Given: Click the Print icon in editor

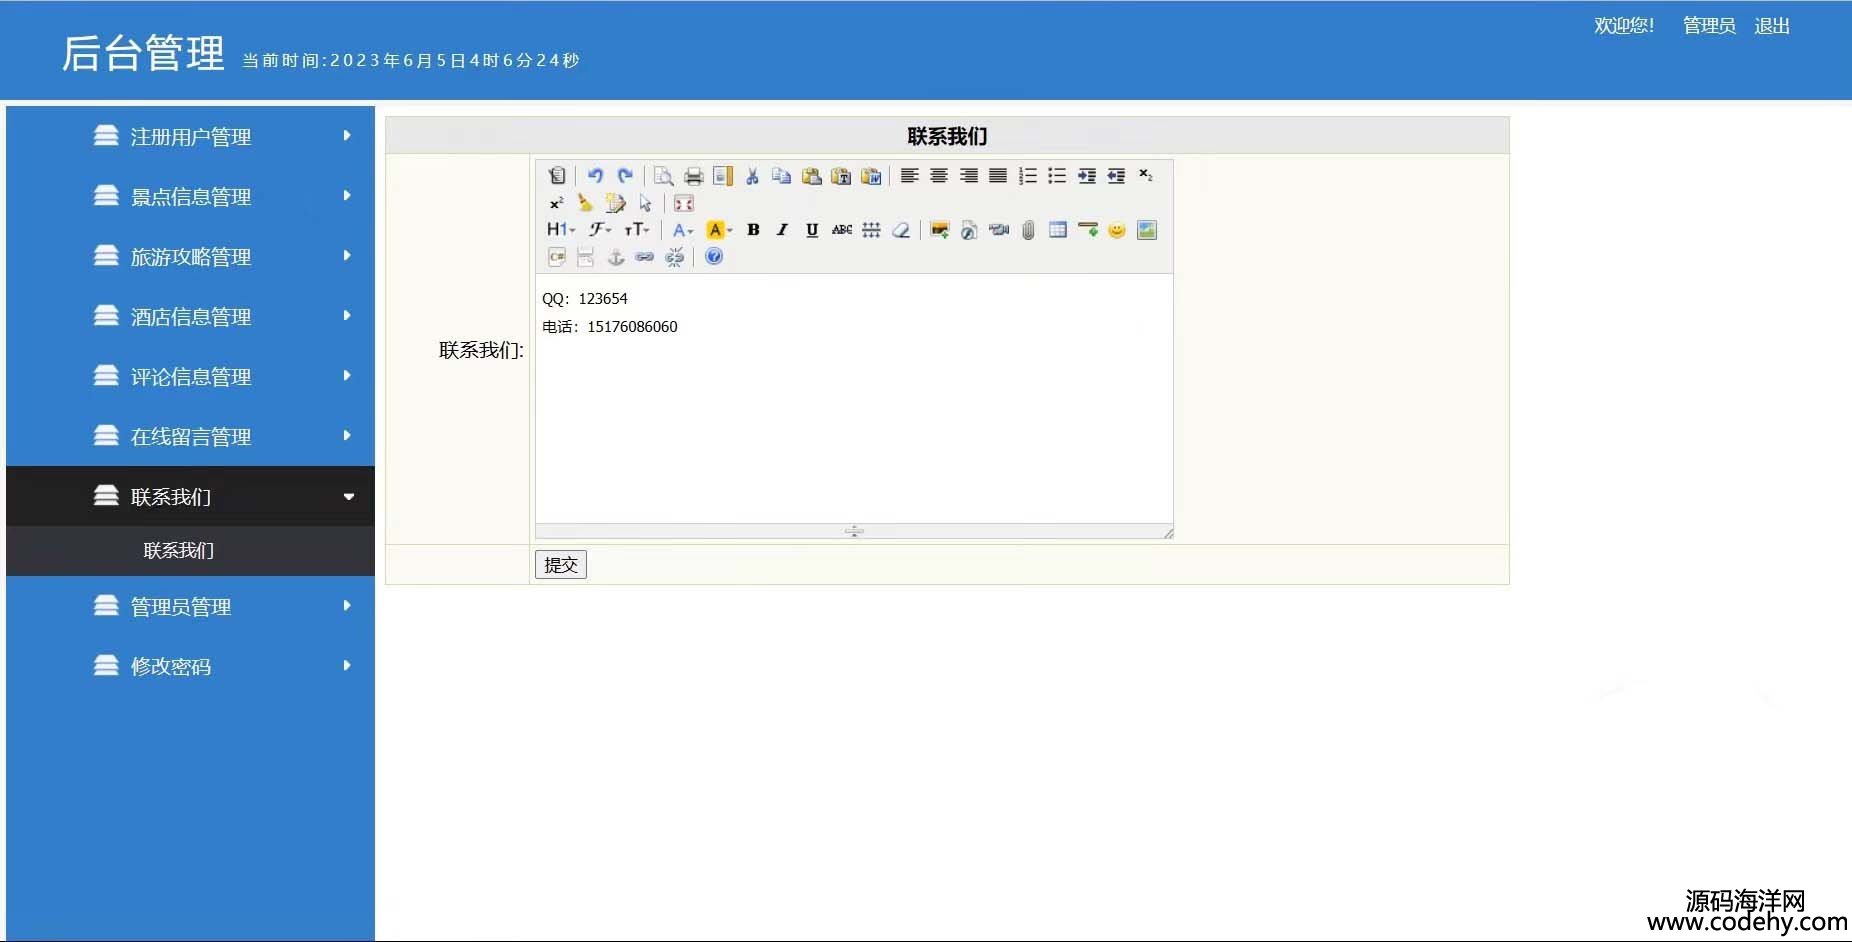Looking at the screenshot, I should click(693, 176).
